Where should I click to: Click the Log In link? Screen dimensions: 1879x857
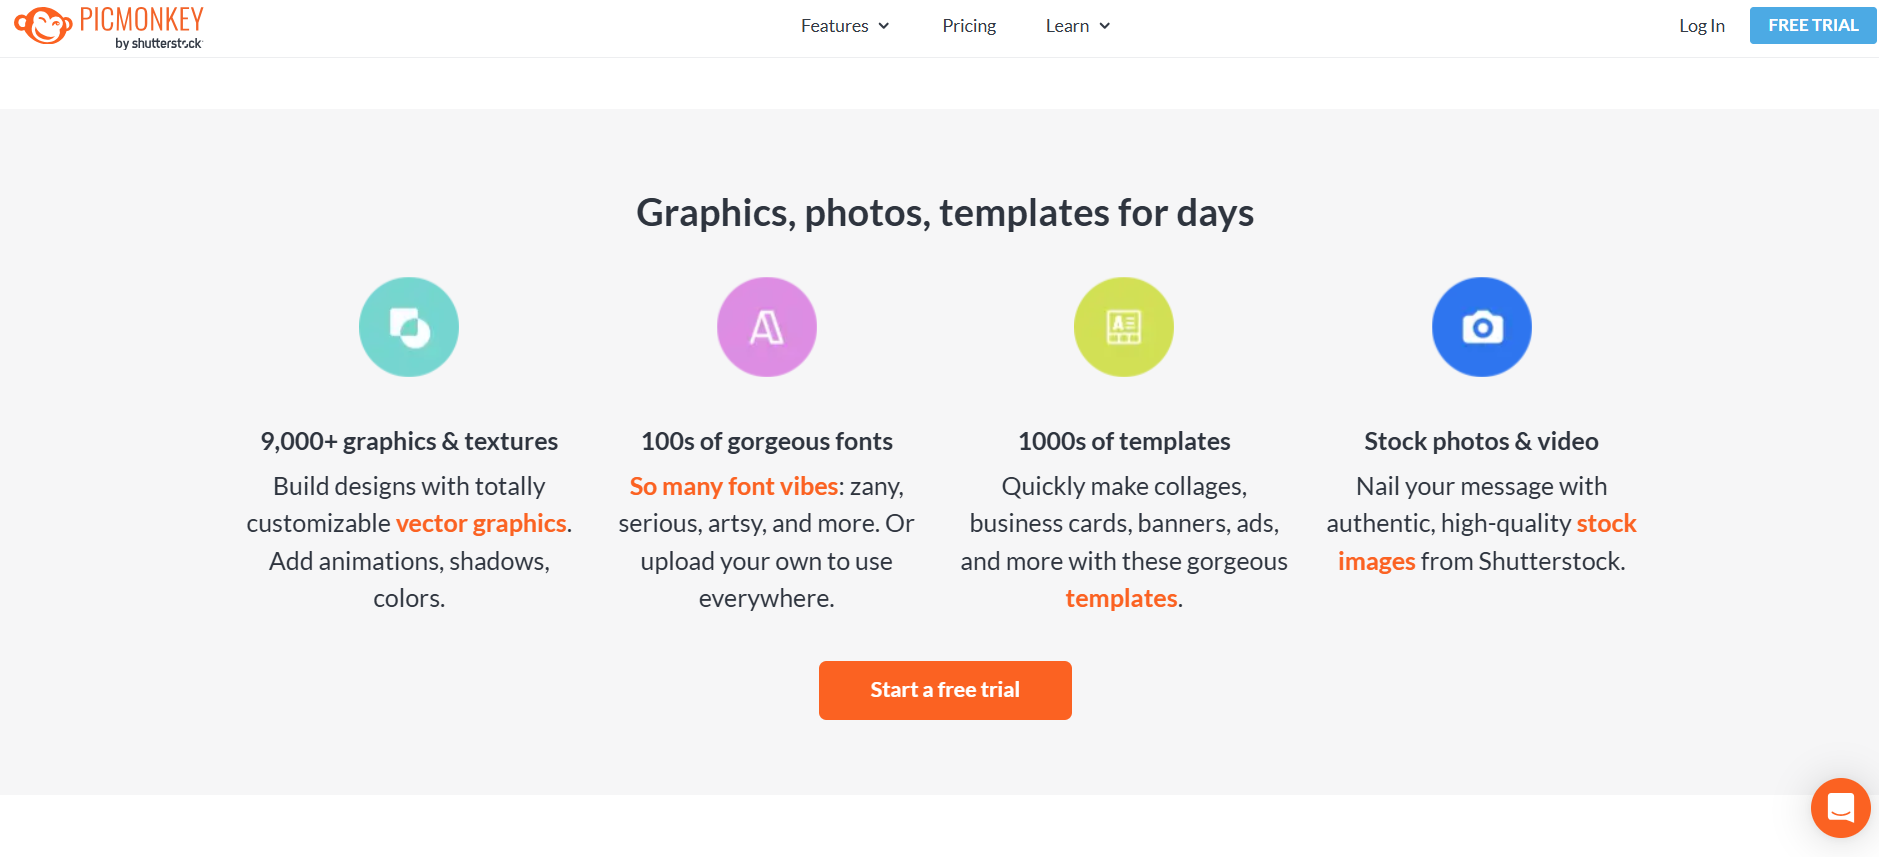click(1702, 26)
